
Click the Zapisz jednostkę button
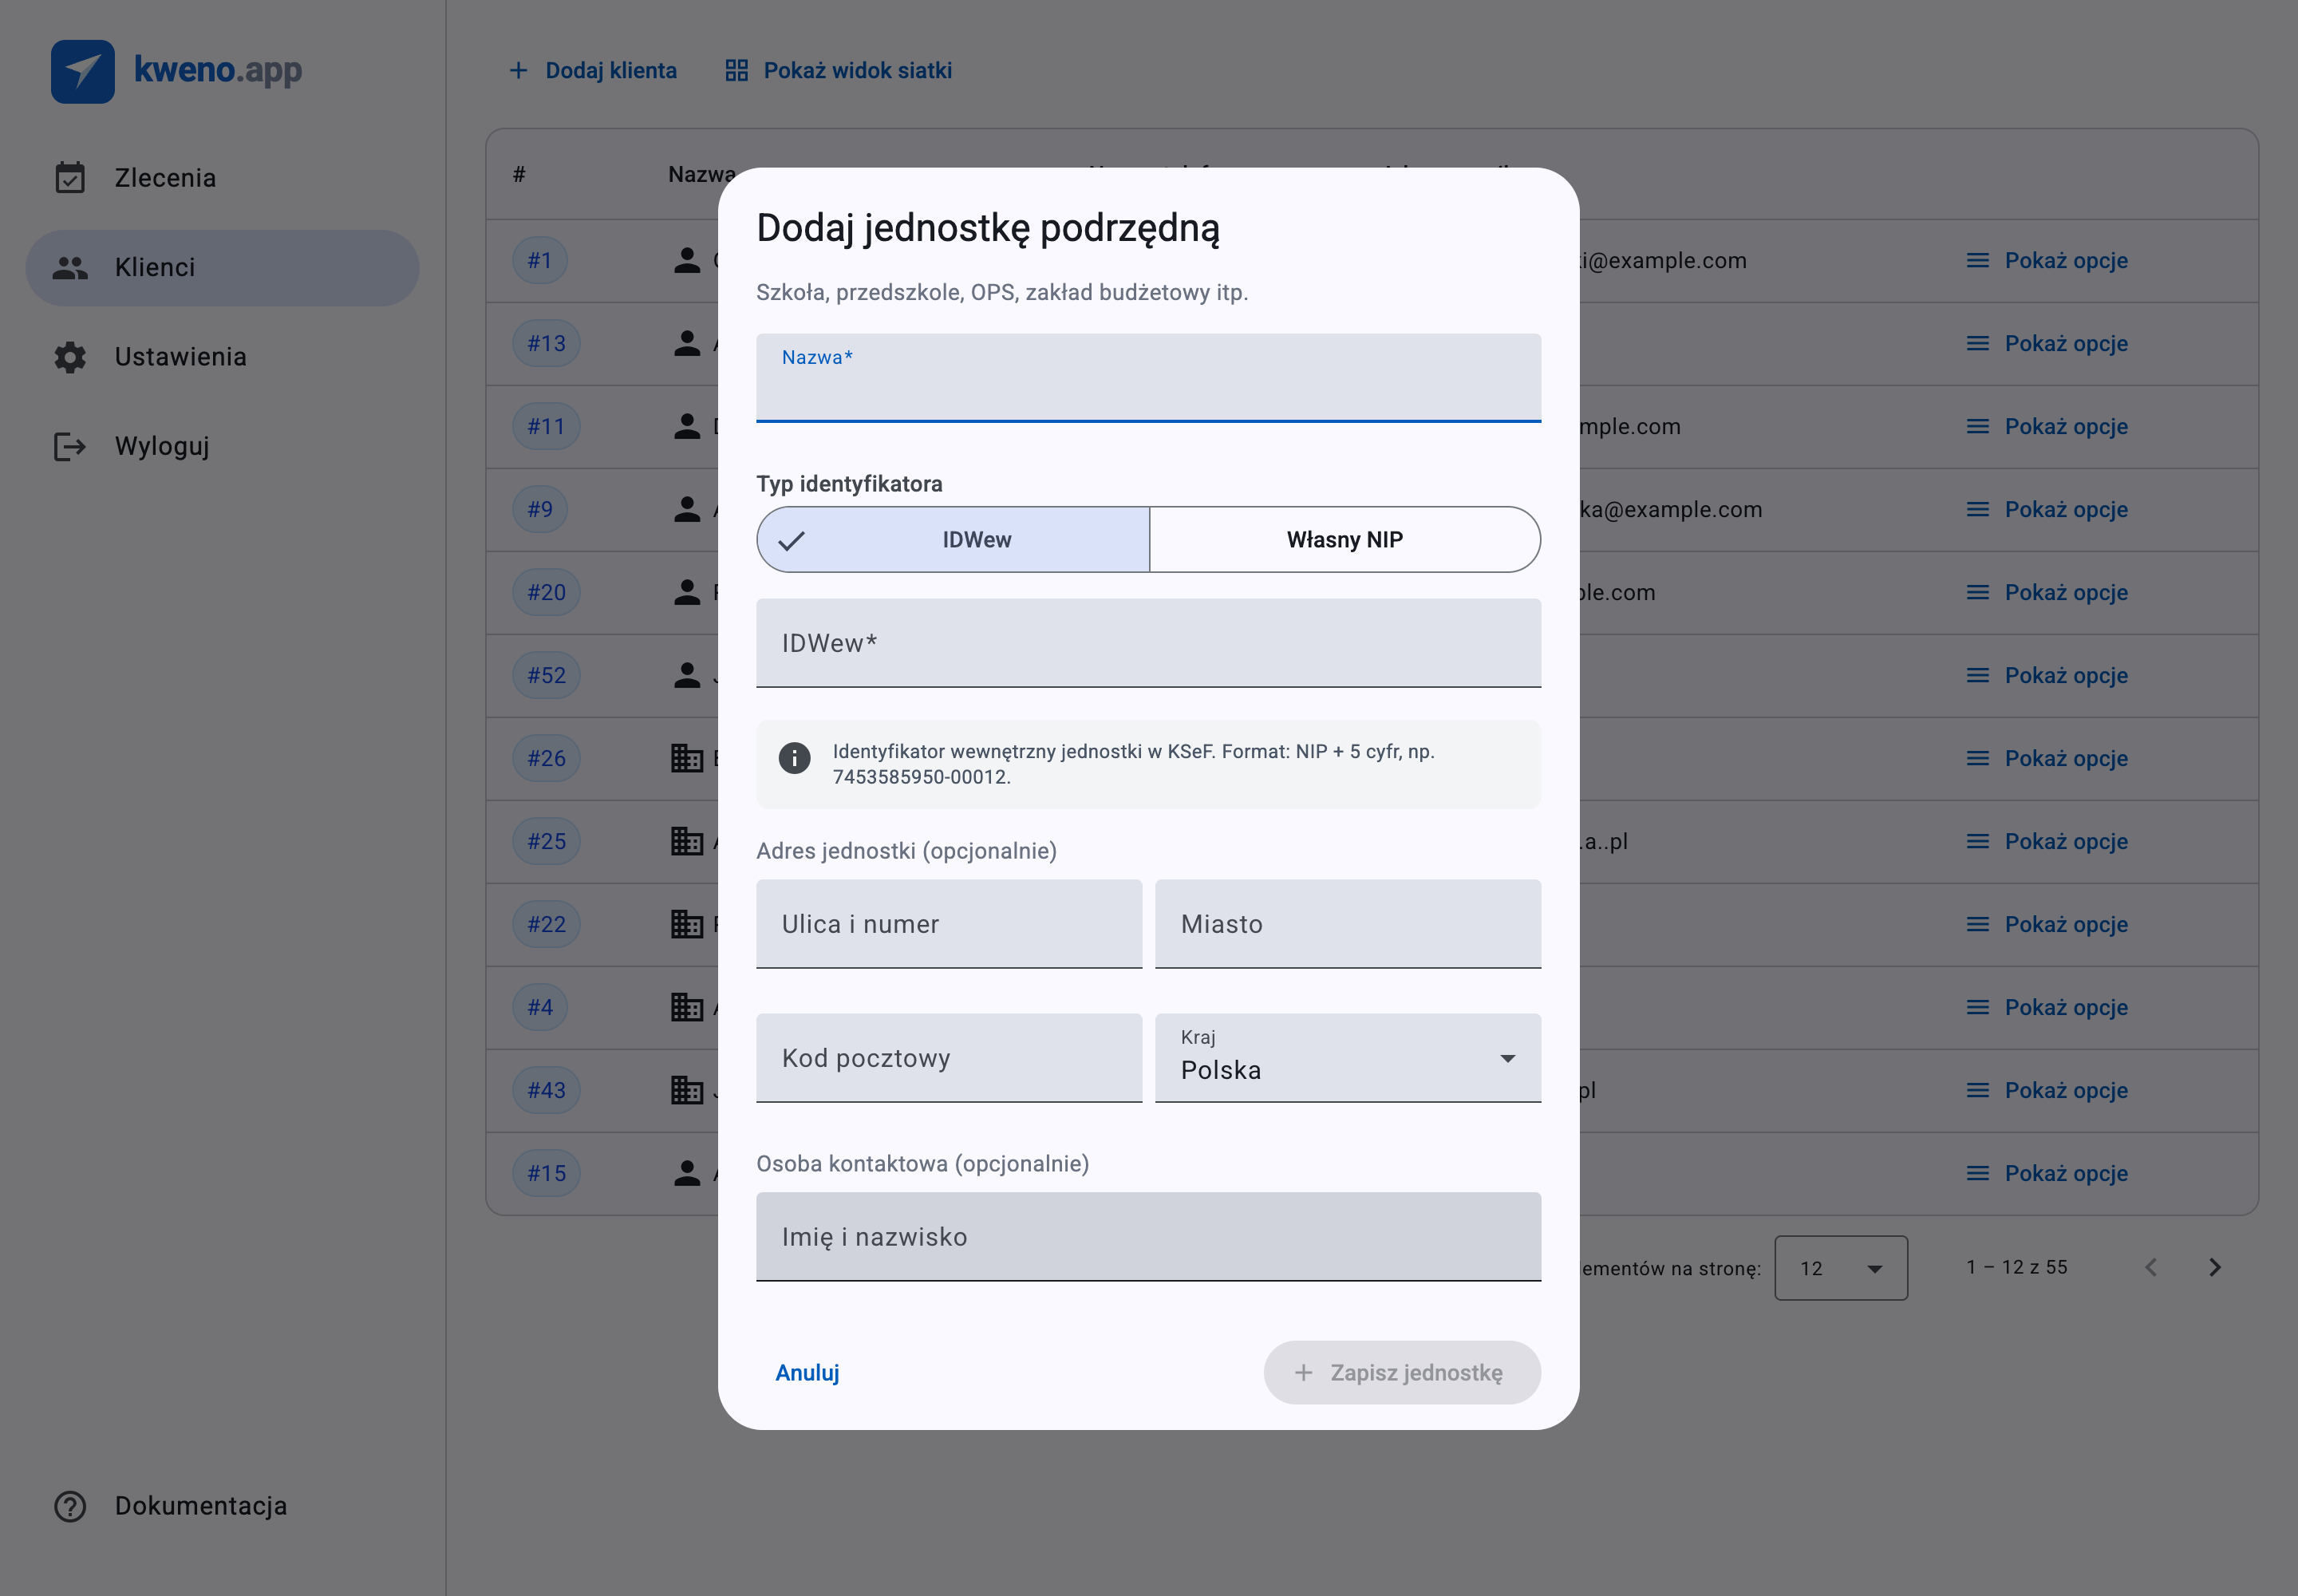point(1402,1373)
